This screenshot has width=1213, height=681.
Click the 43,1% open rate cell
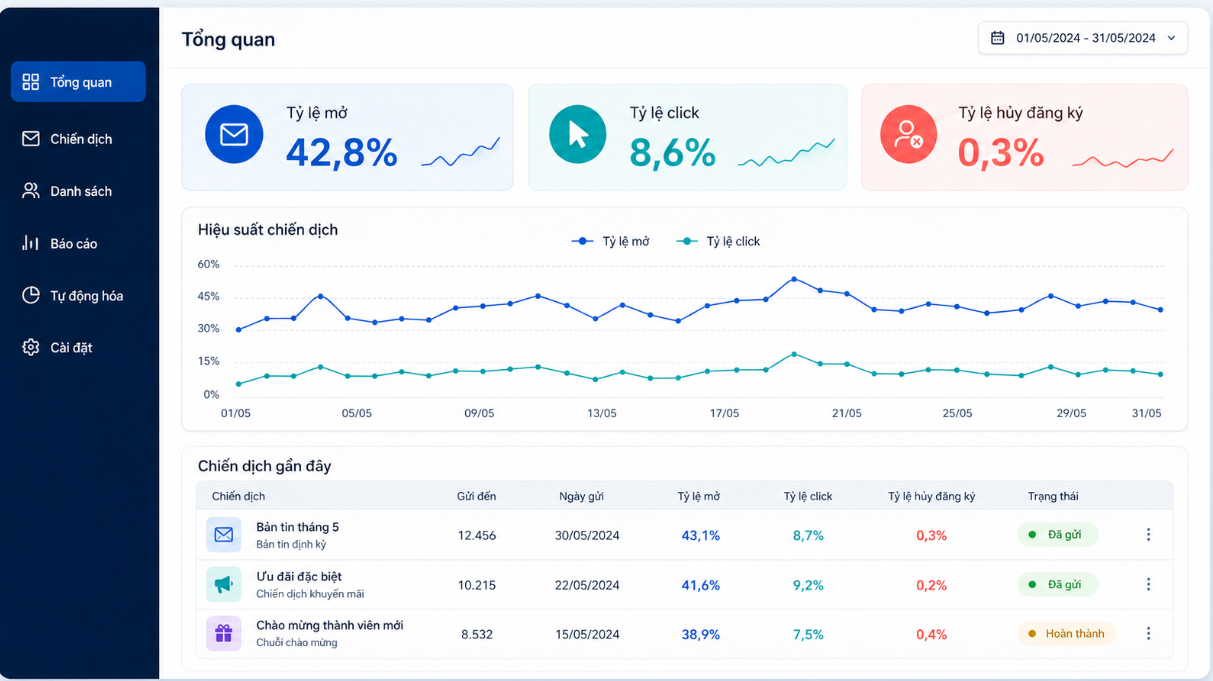click(700, 535)
